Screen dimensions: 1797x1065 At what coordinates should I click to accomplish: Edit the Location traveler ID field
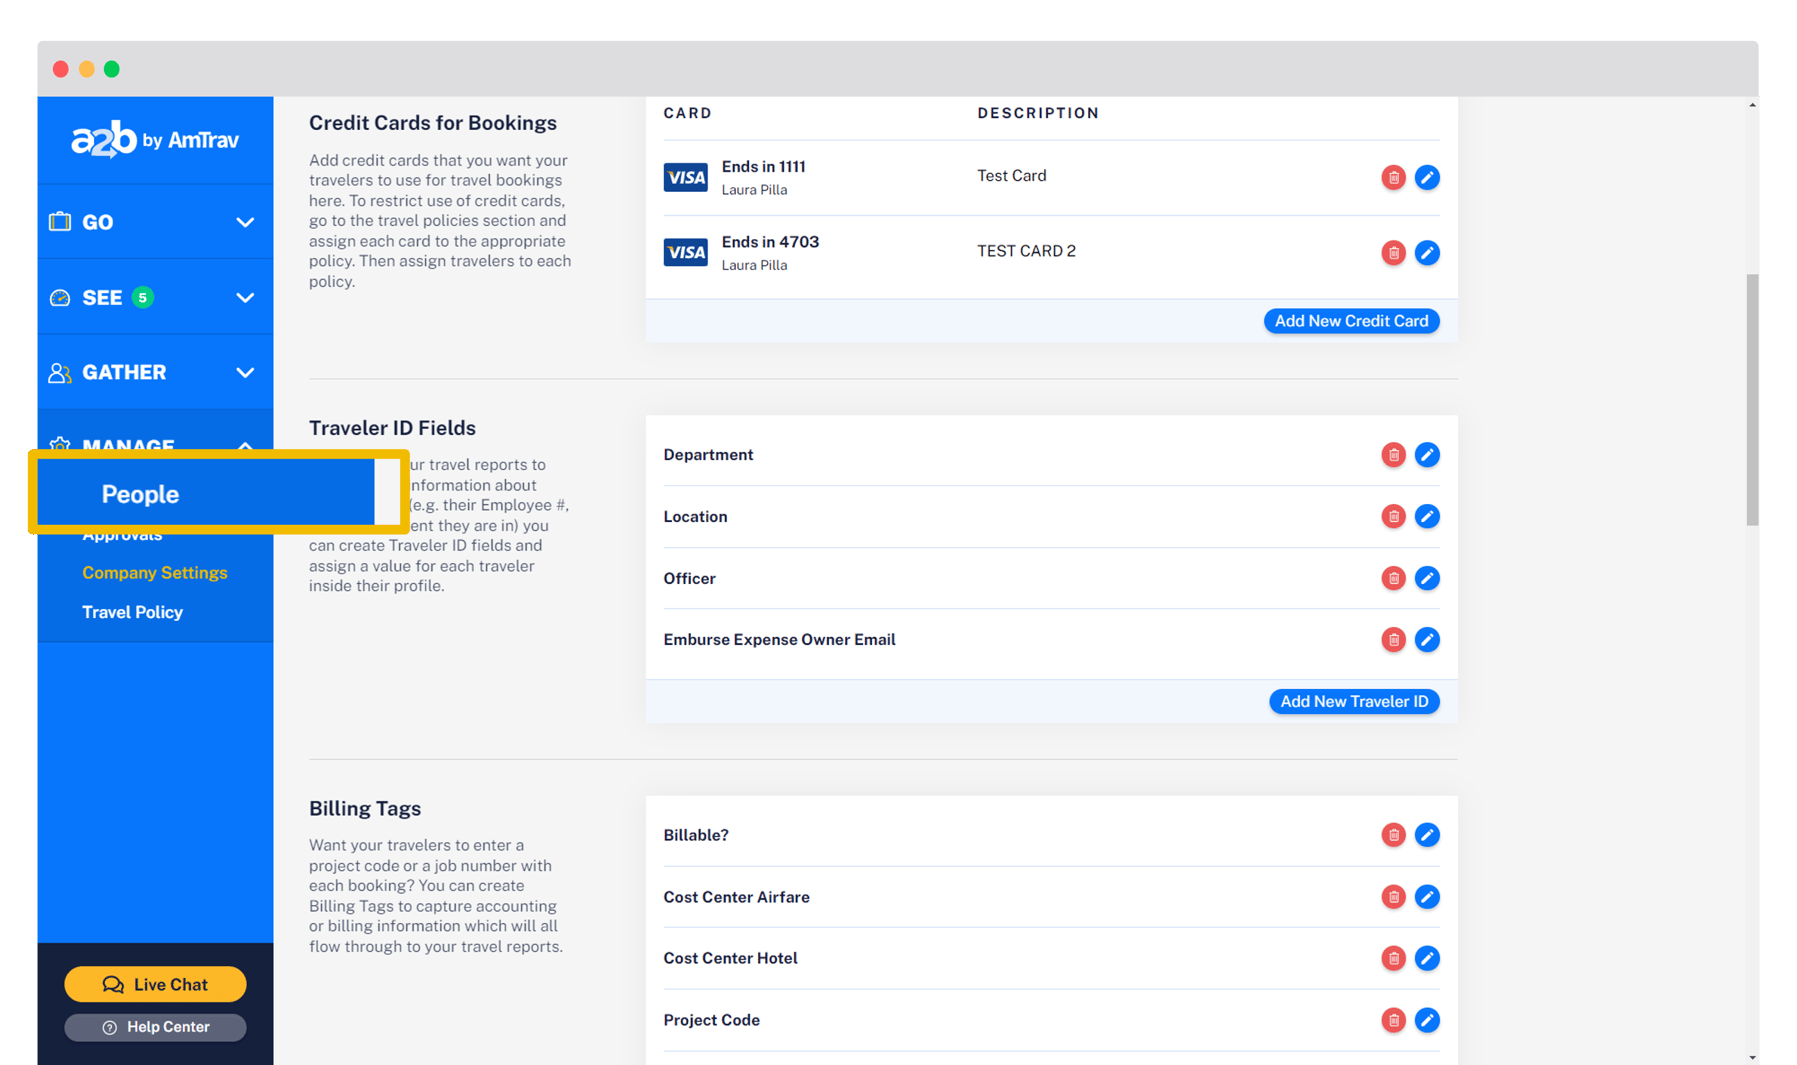pos(1427,516)
